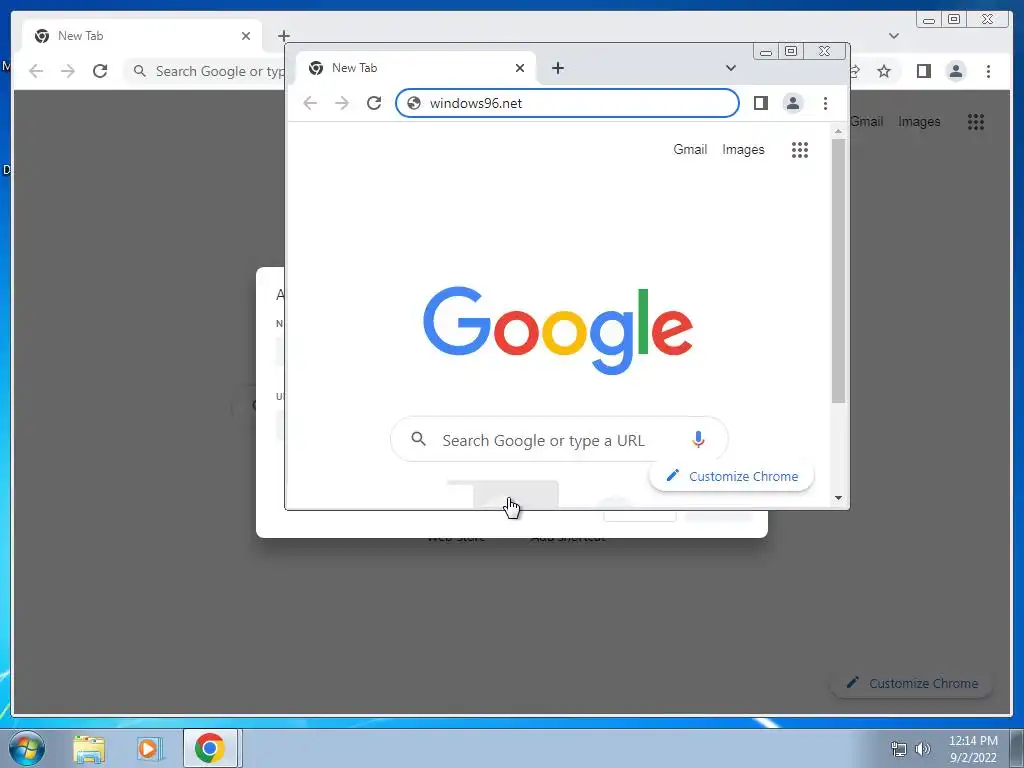Image resolution: width=1024 pixels, height=768 pixels.
Task: Click the Customize Chrome button in the front window
Action: click(x=731, y=476)
